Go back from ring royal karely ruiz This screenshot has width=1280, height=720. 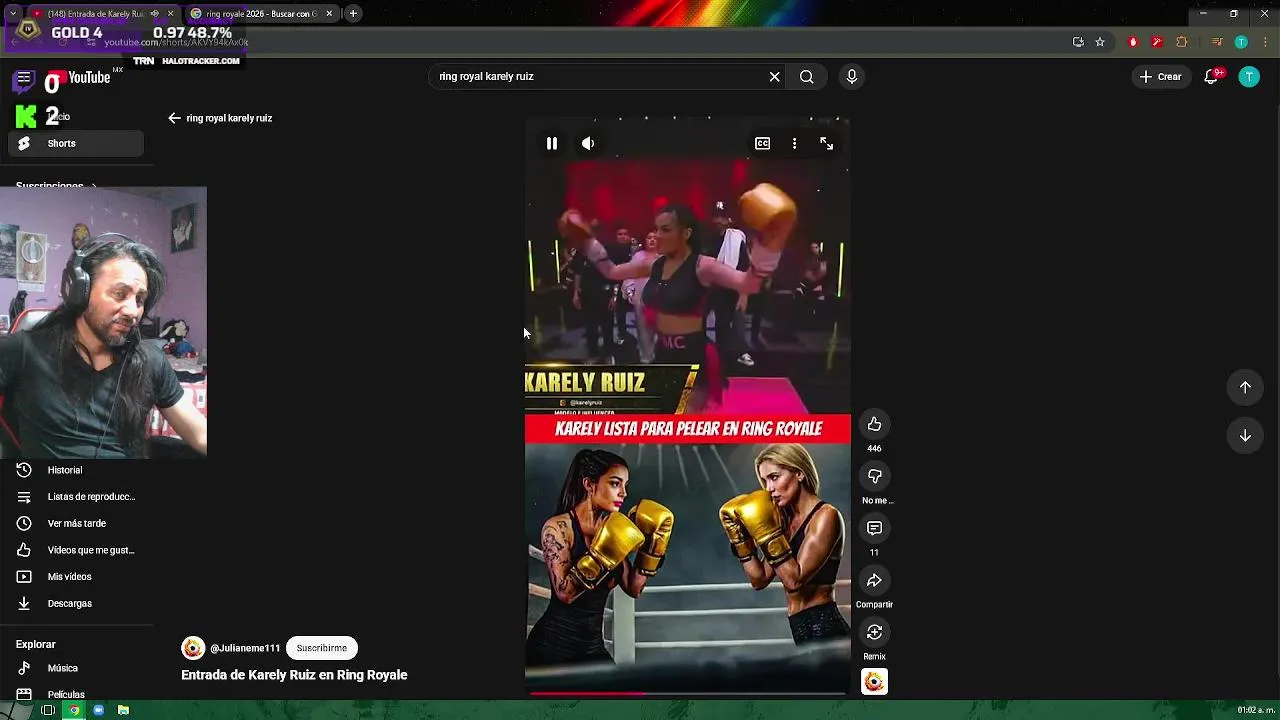click(x=174, y=118)
